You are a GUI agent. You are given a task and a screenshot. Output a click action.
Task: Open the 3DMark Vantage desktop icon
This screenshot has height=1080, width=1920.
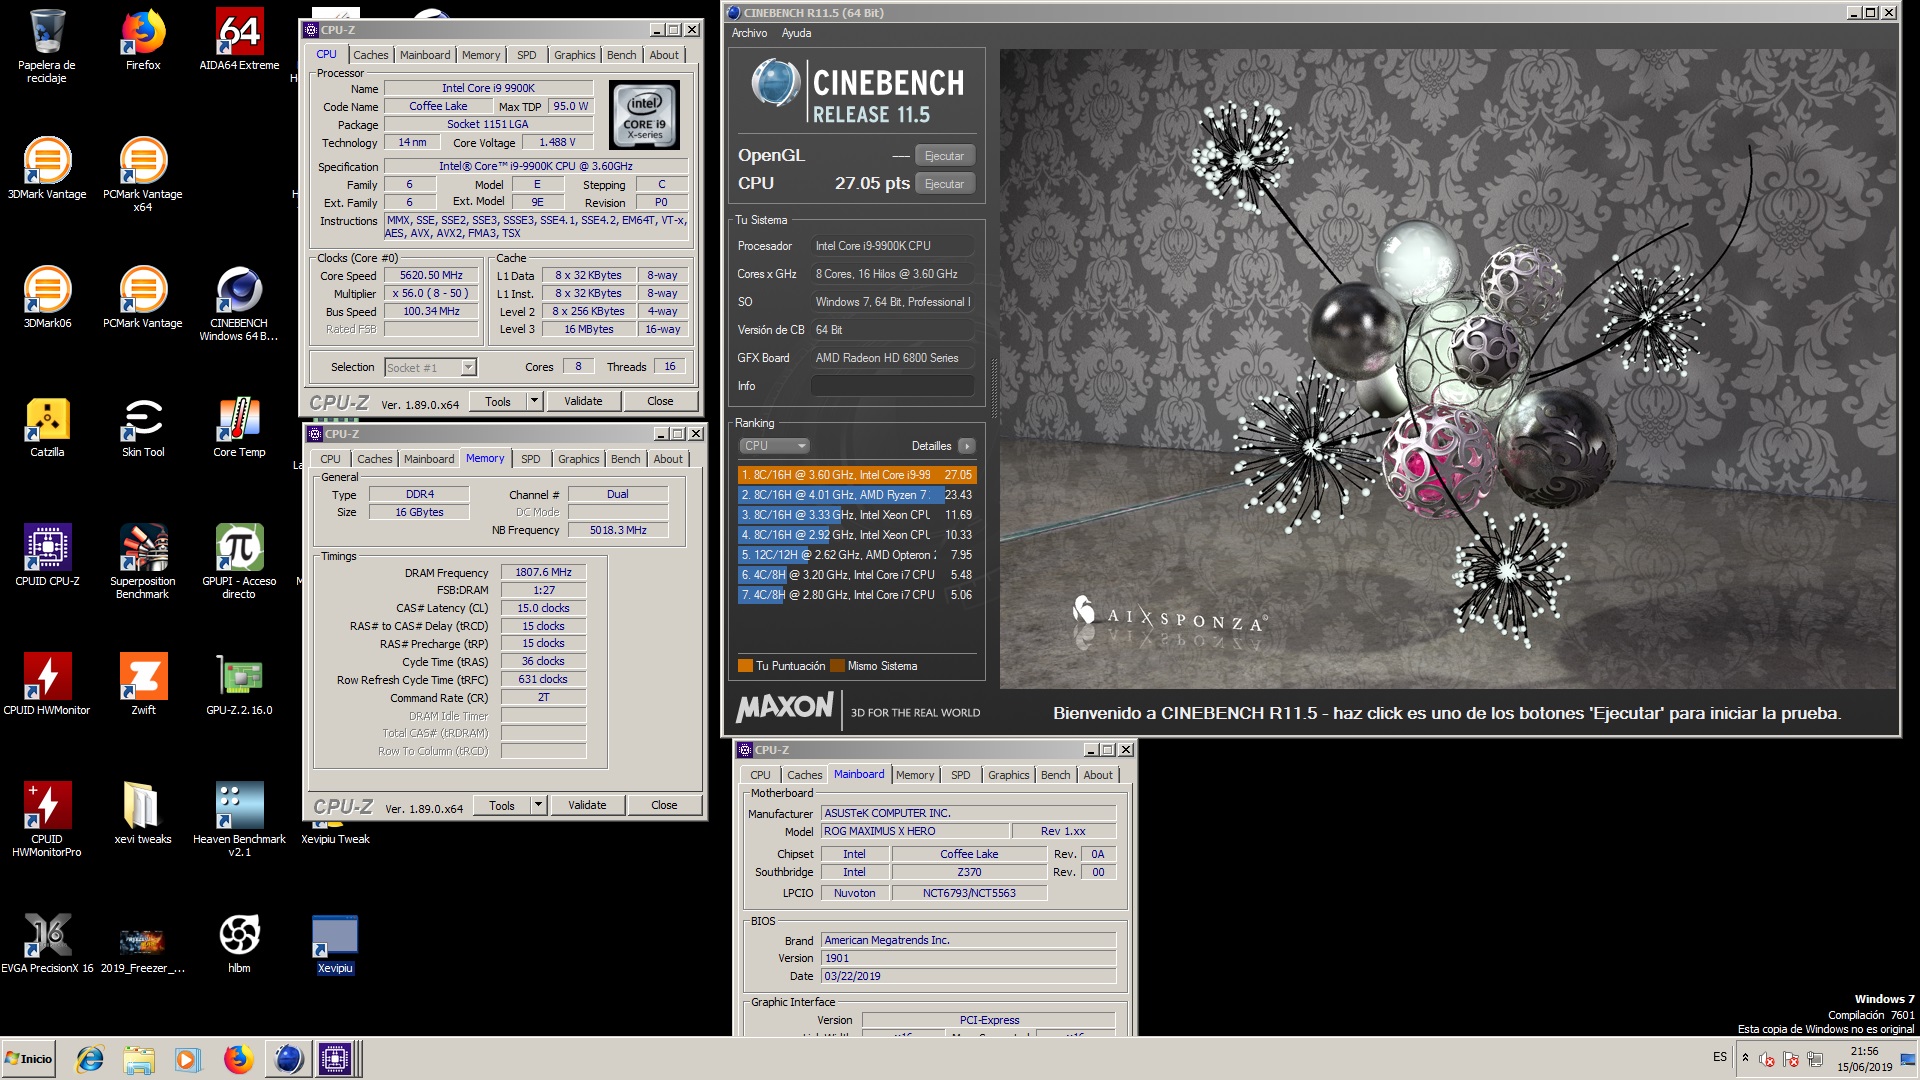(x=47, y=168)
